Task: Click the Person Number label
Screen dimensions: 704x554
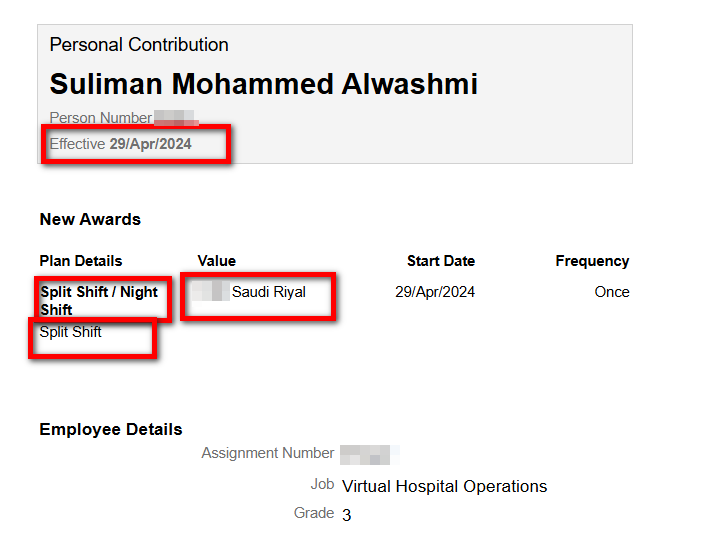Action: pyautogui.click(x=101, y=118)
